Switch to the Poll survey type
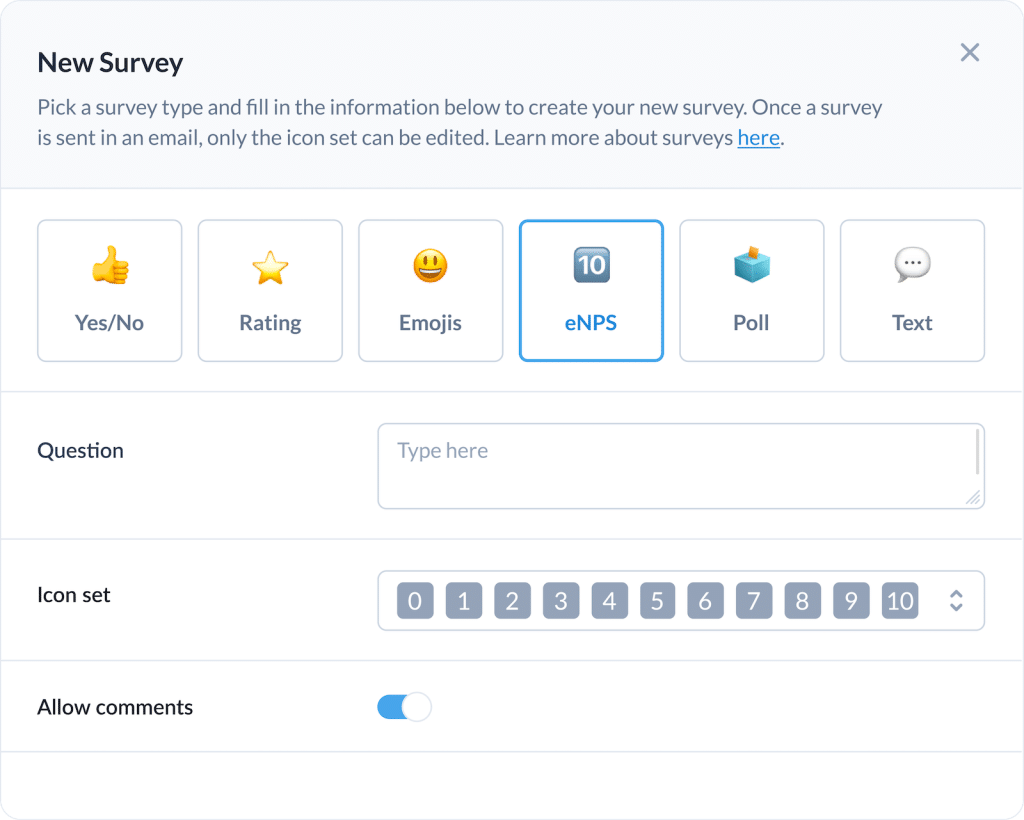1024x820 pixels. (751, 290)
